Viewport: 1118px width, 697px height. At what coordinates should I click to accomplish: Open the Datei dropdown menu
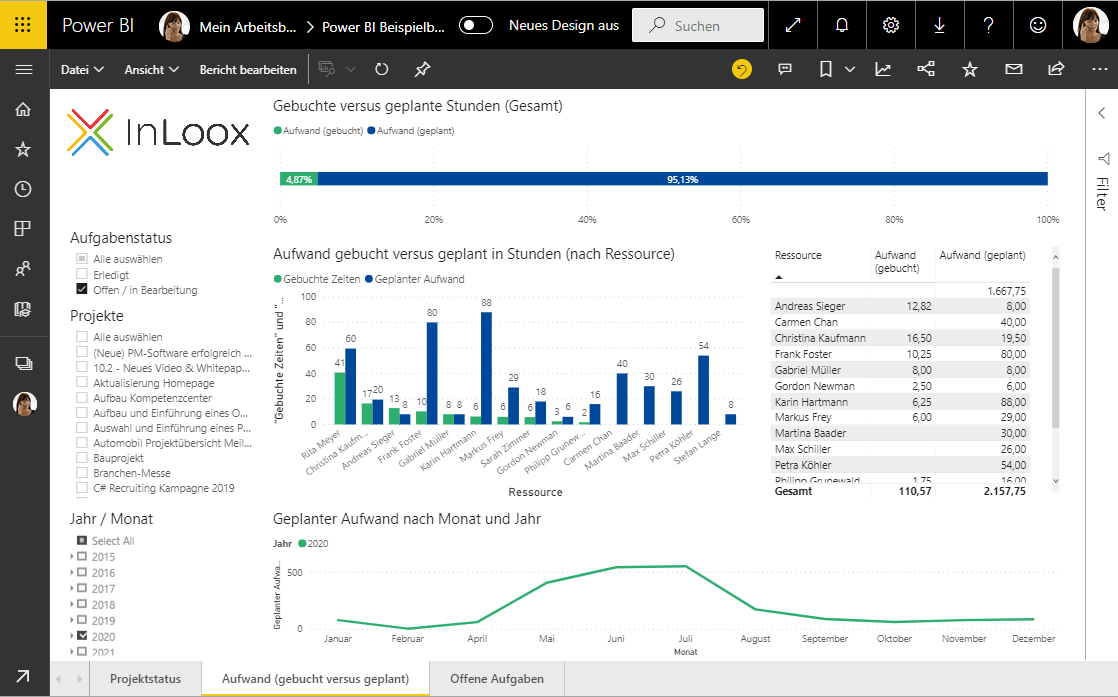tap(82, 69)
